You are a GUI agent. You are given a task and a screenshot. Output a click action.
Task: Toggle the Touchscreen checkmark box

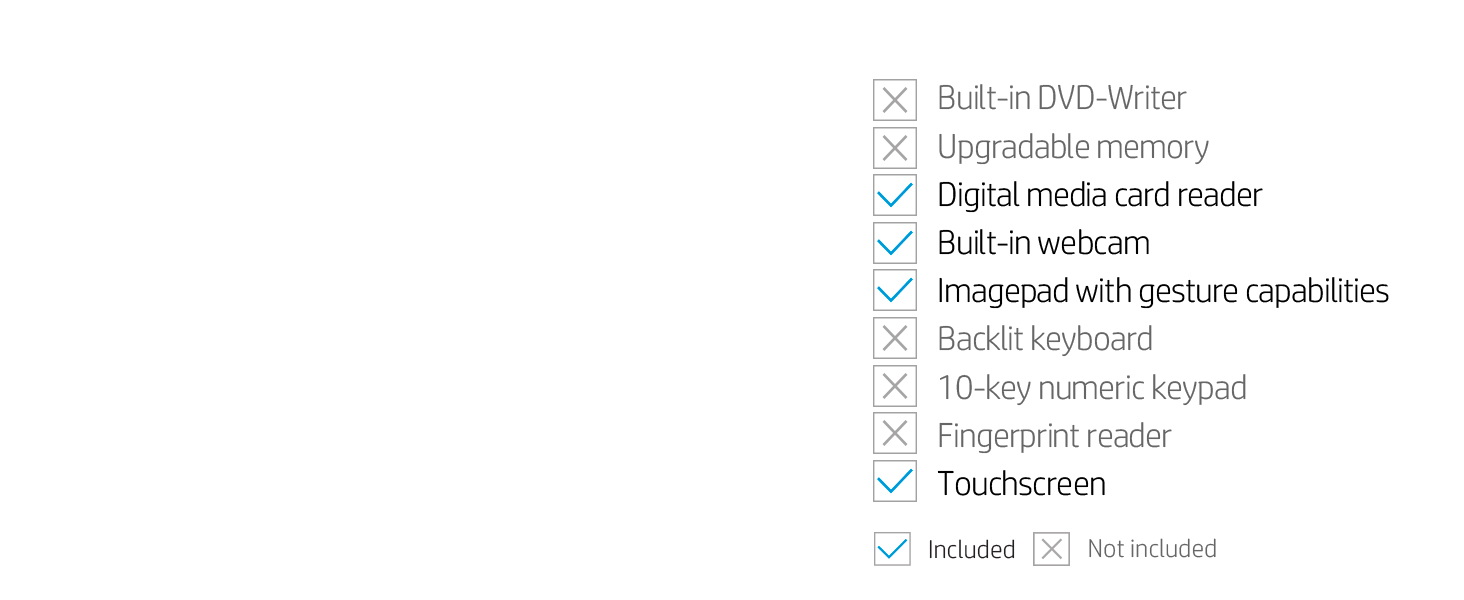[894, 481]
